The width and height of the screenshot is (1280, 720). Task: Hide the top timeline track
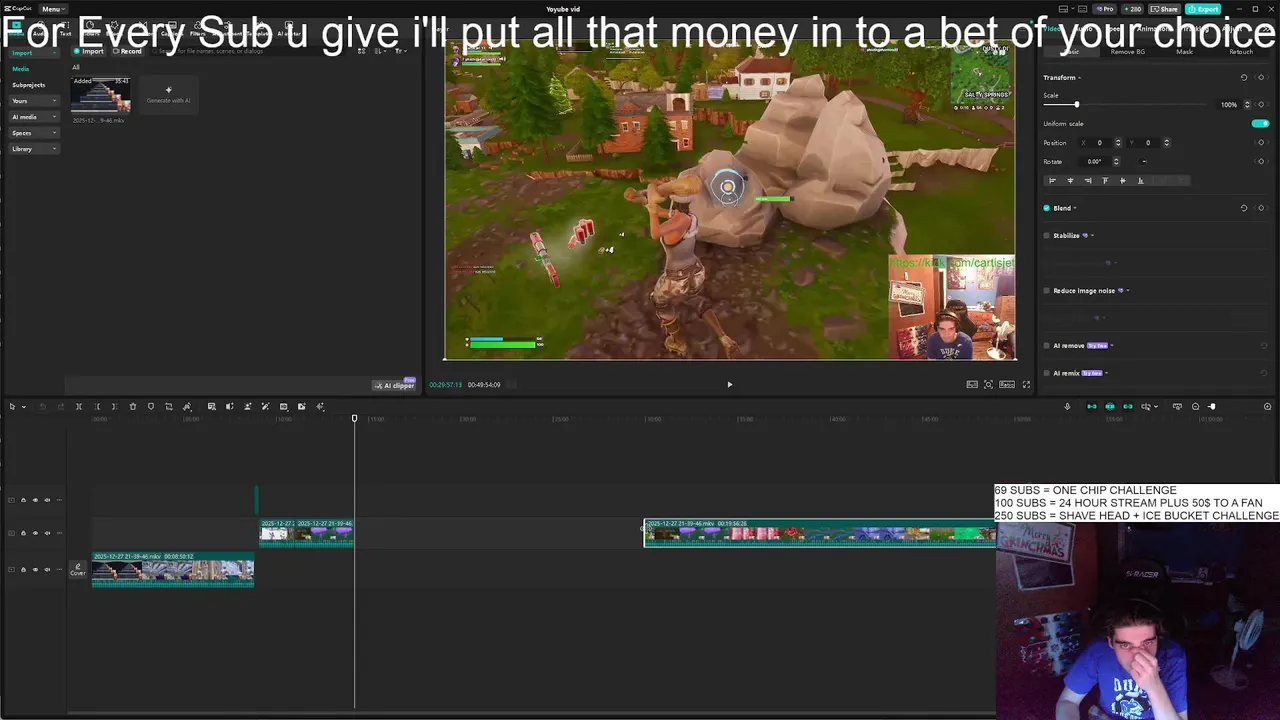coord(35,500)
